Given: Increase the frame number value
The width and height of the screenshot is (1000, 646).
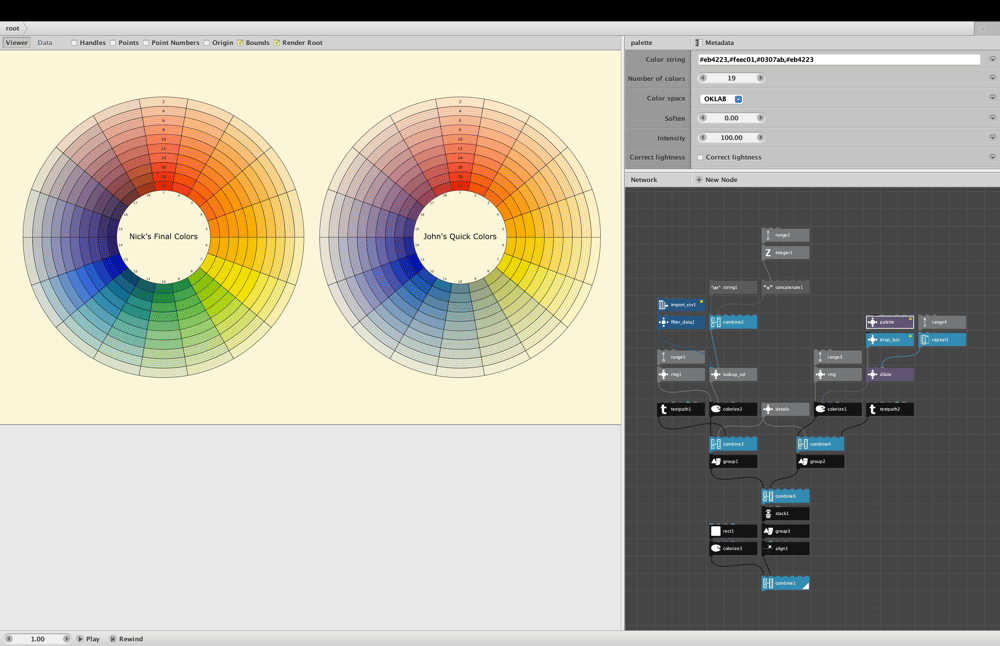Looking at the screenshot, I should [66, 638].
